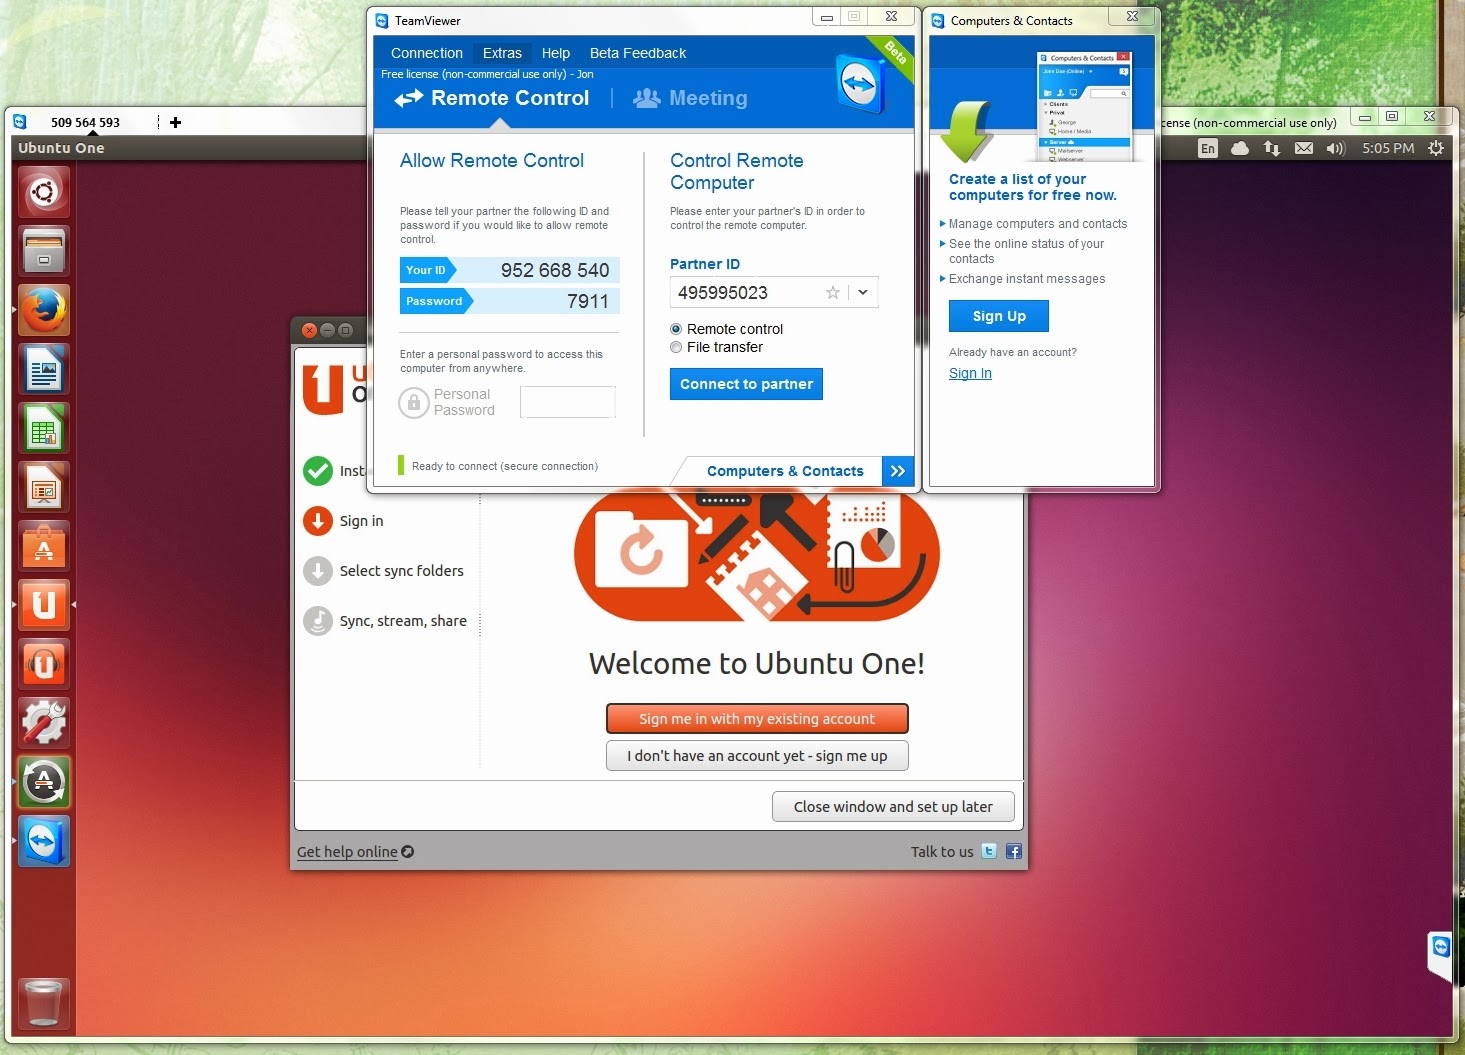1465x1055 pixels.
Task: Select the File transfer radio button
Action: [x=676, y=347]
